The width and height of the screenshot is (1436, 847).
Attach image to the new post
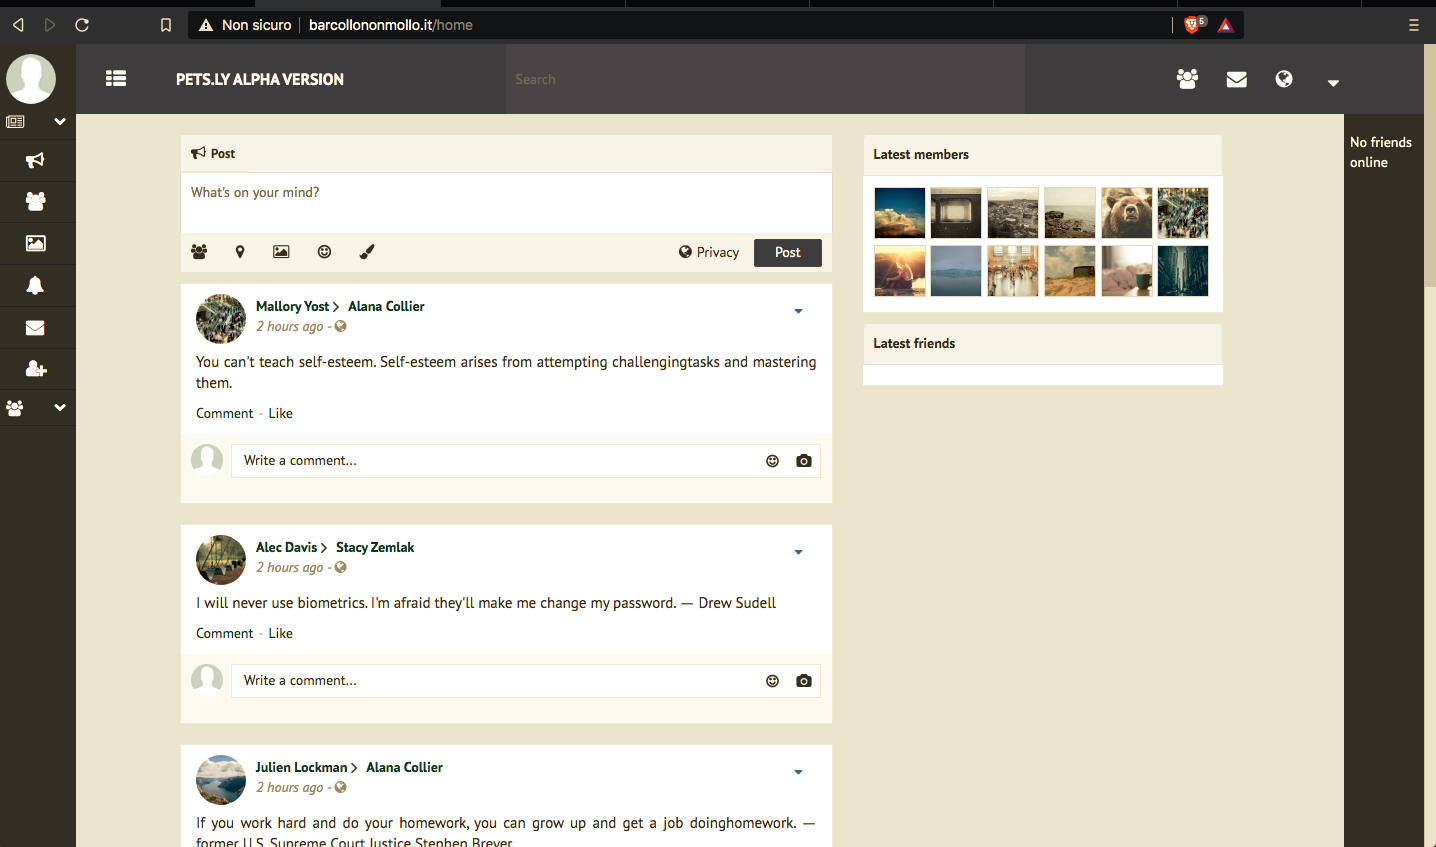pyautogui.click(x=281, y=252)
